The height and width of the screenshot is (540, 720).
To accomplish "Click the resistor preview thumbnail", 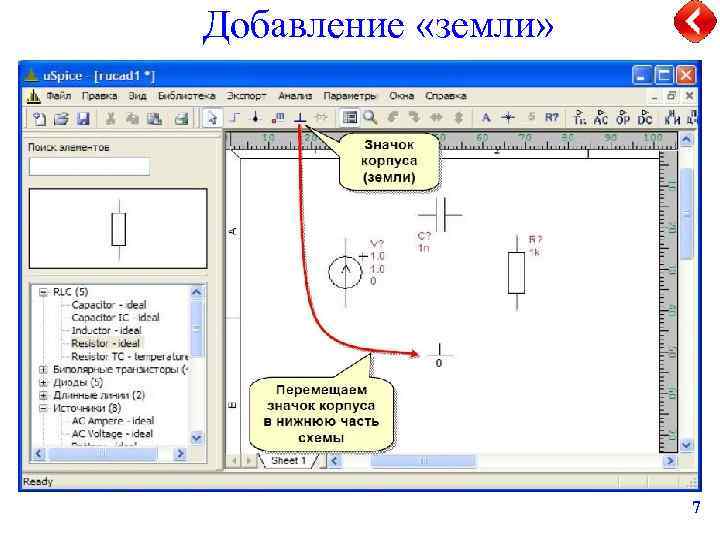I will (x=118, y=228).
